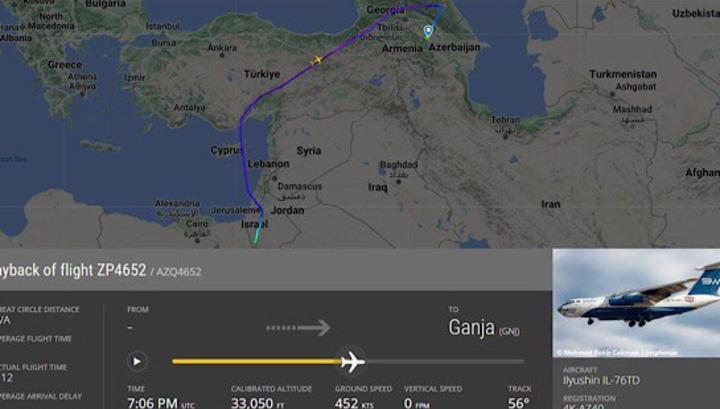Click the GNJ airport code
This screenshot has width=720, height=409.
pos(509,331)
